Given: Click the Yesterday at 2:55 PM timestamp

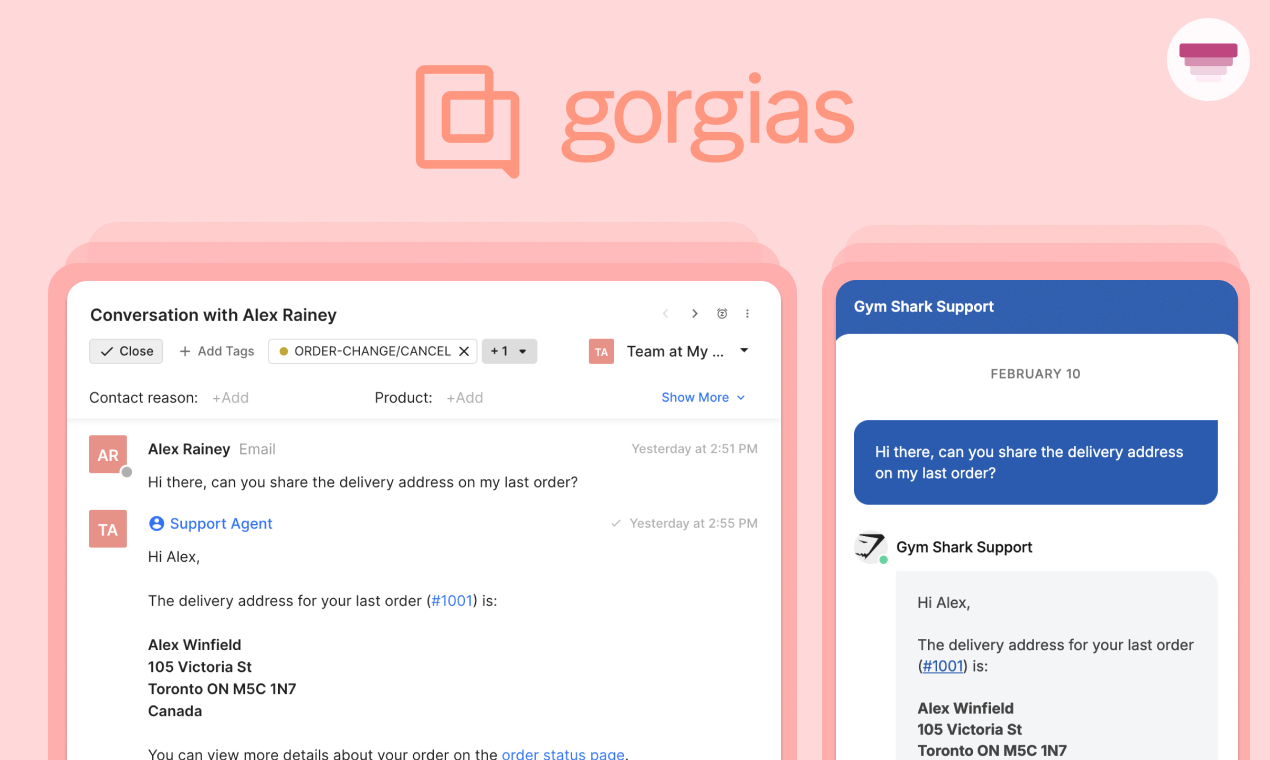Looking at the screenshot, I should [693, 523].
